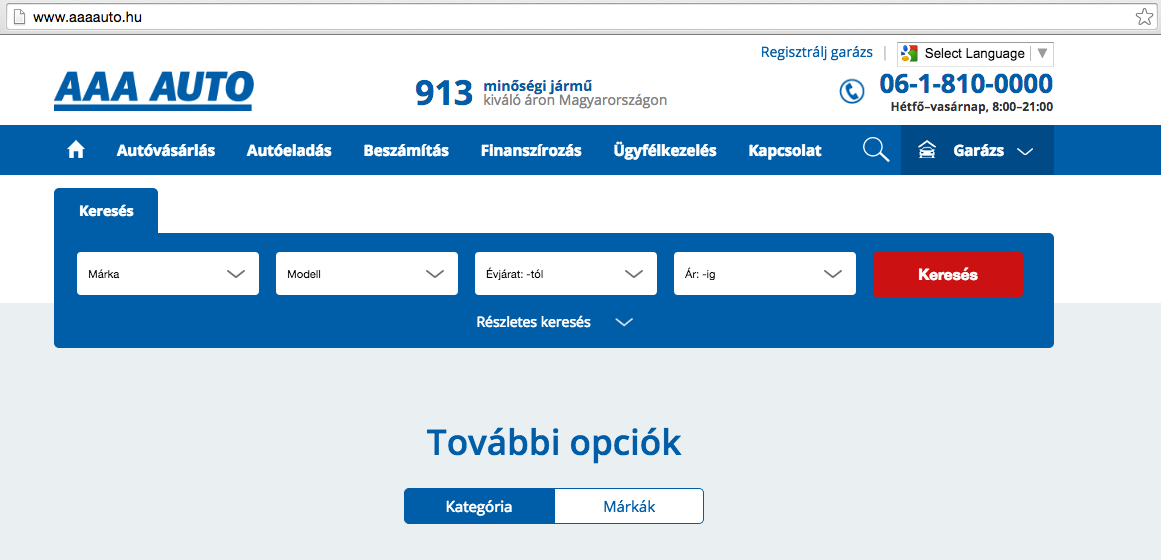The height and width of the screenshot is (560, 1161).
Task: Click the Hétfő–vasárnap opening hours text
Action: pyautogui.click(x=971, y=107)
